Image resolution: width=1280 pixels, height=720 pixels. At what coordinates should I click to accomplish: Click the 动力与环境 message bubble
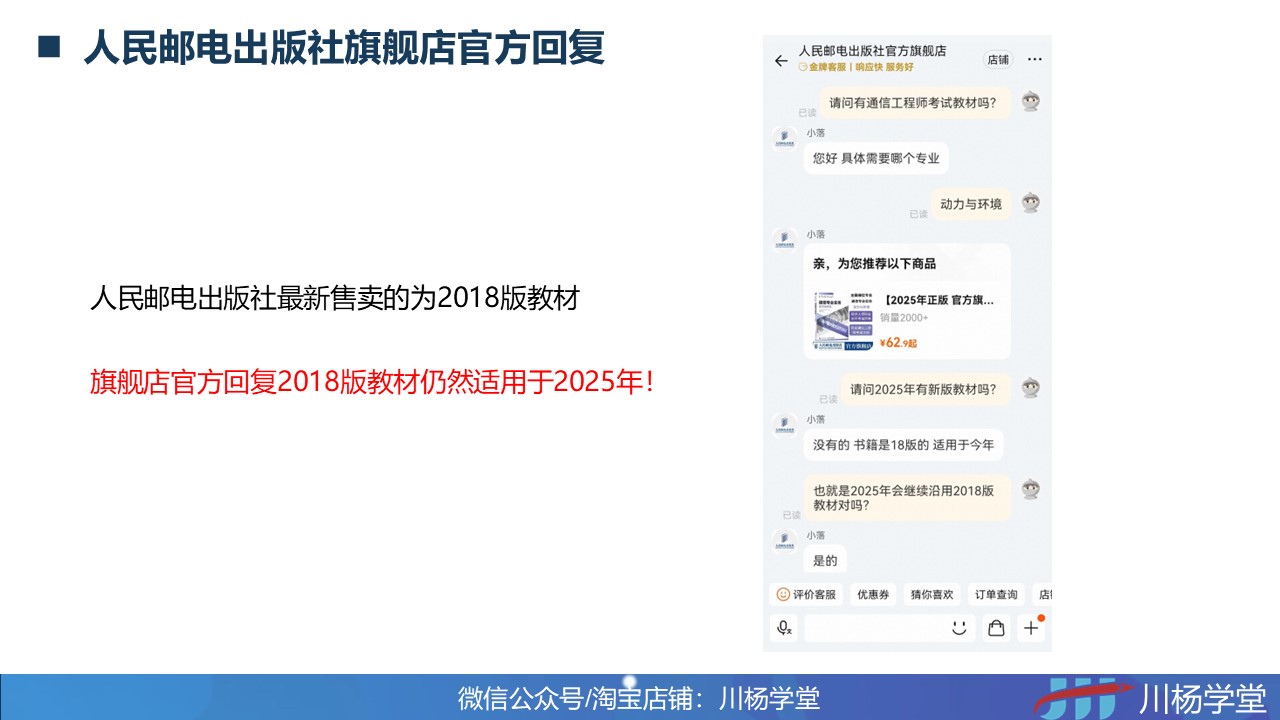click(971, 204)
